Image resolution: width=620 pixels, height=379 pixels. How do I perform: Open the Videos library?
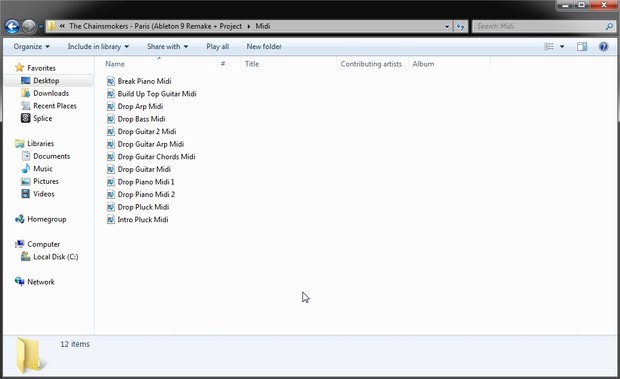pyautogui.click(x=43, y=194)
